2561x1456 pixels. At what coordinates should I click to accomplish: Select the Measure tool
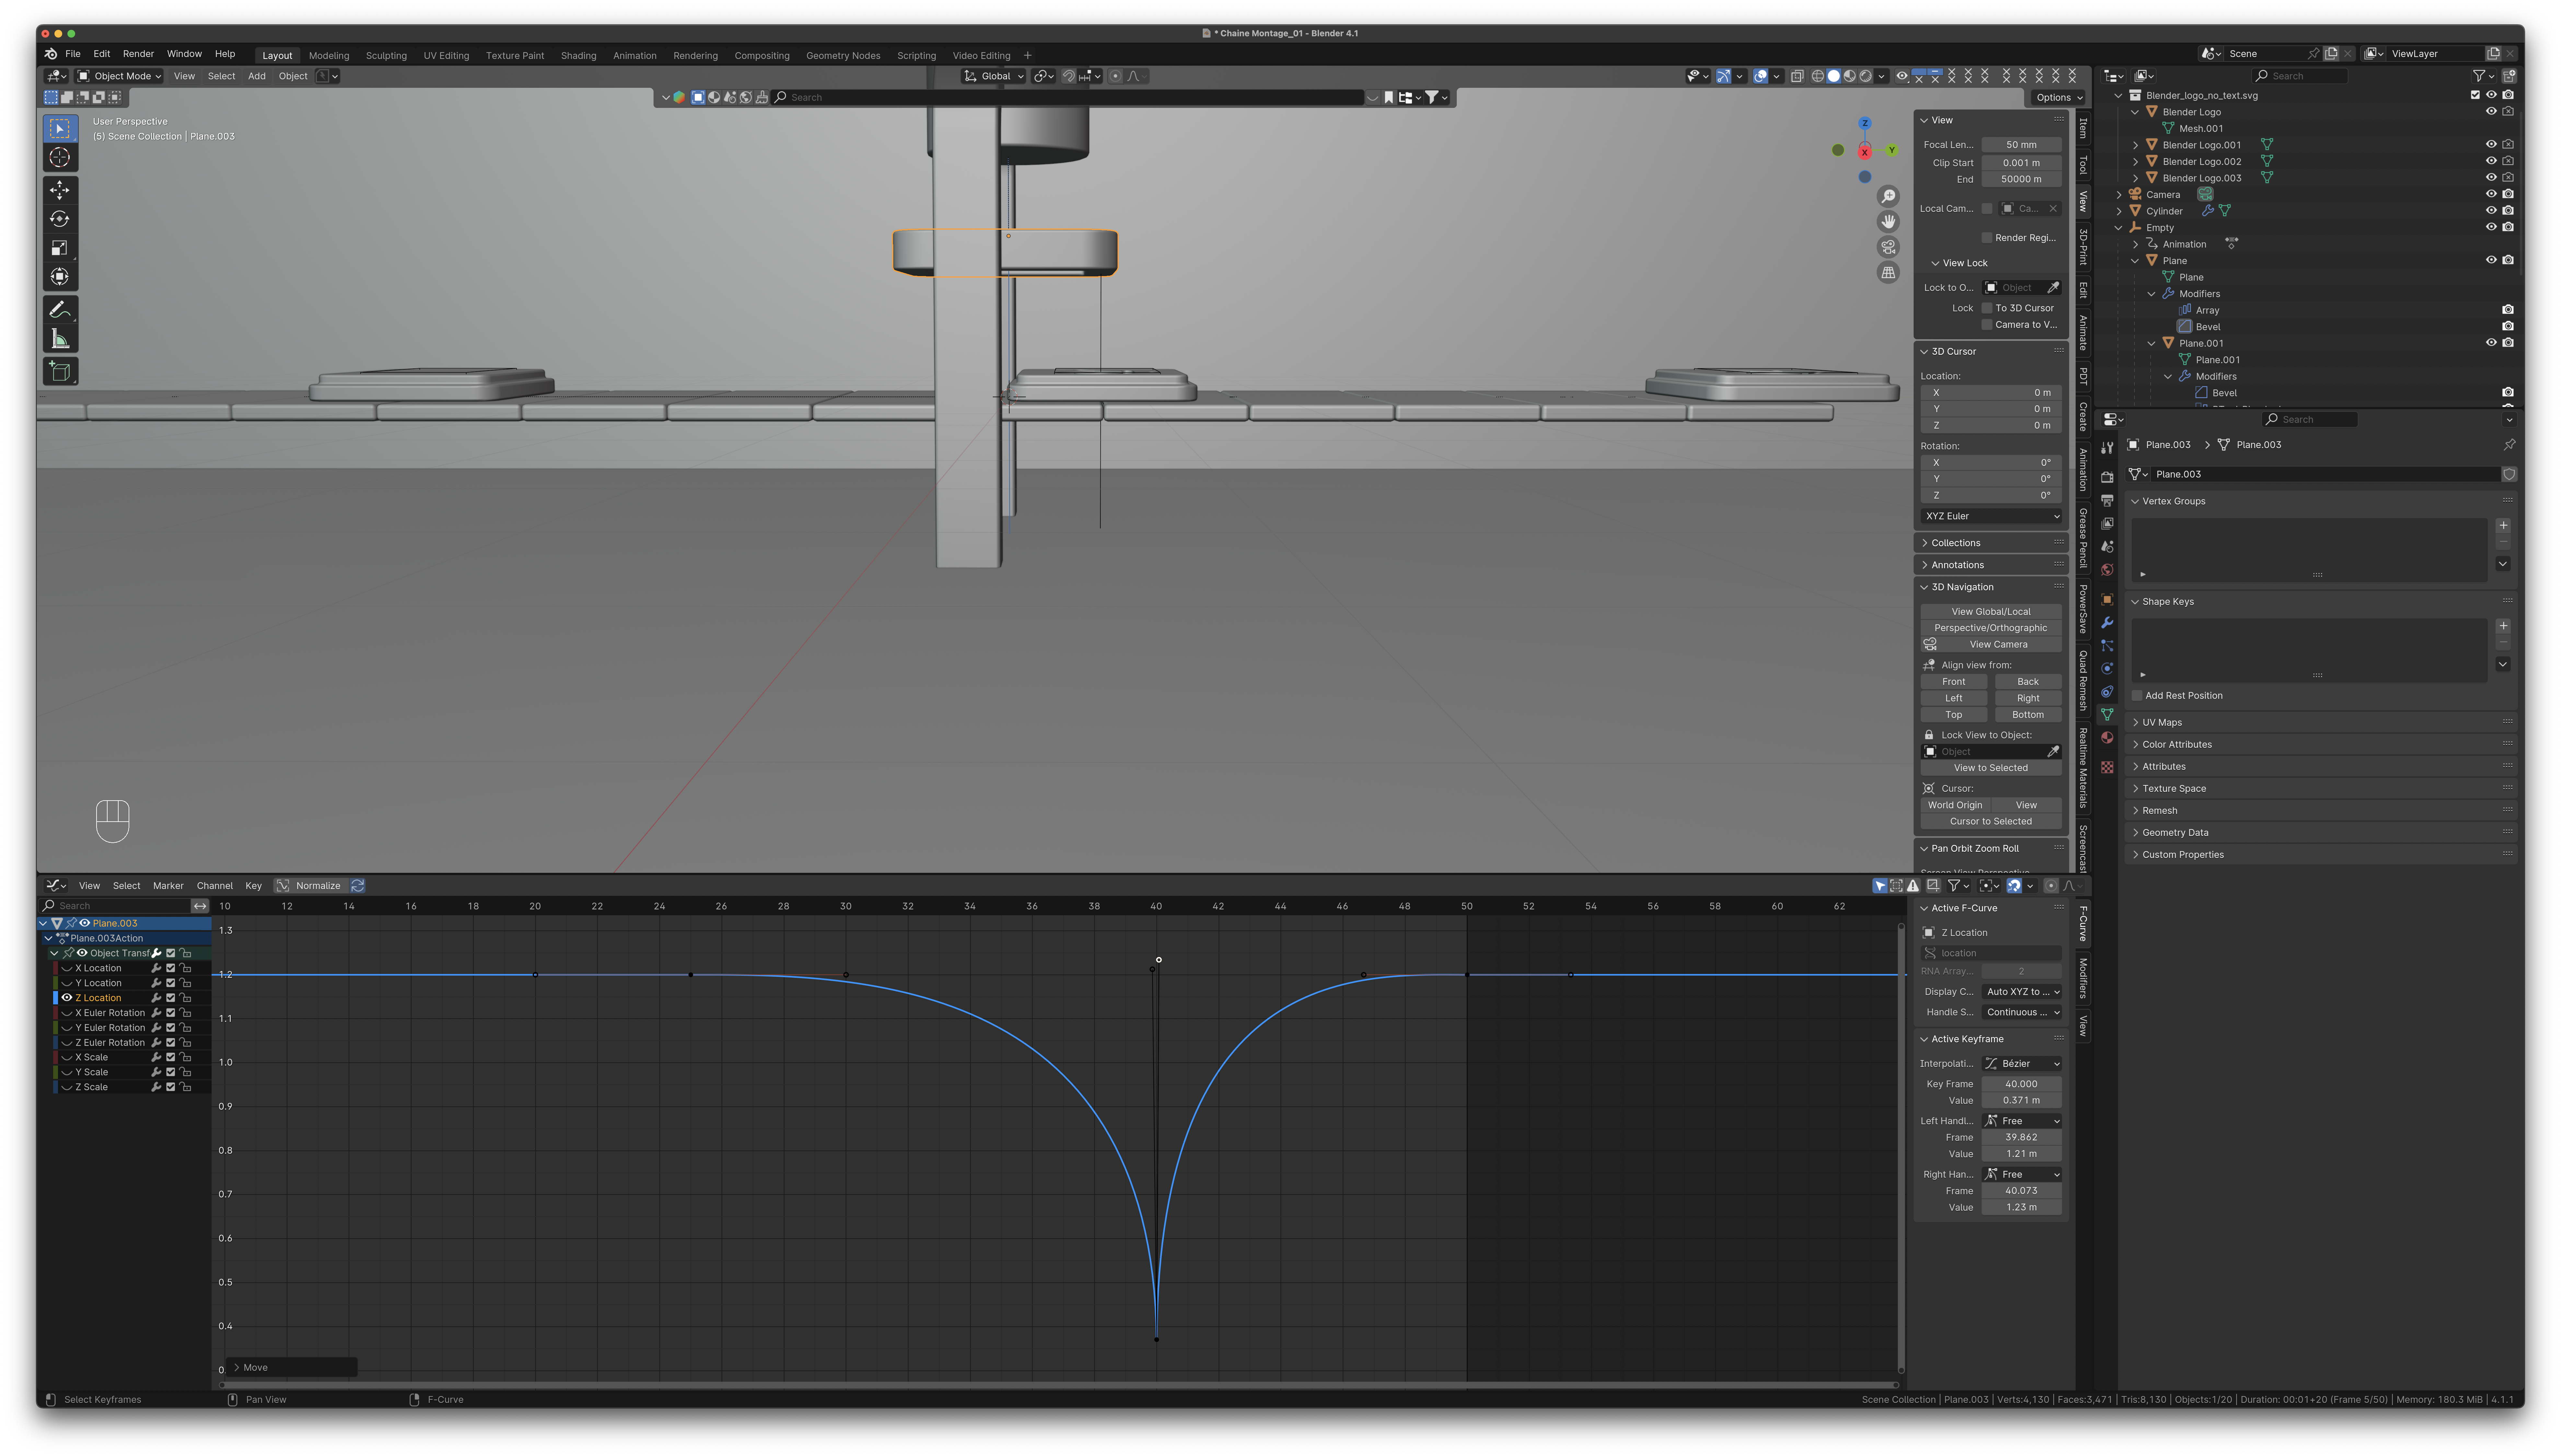pos(60,339)
